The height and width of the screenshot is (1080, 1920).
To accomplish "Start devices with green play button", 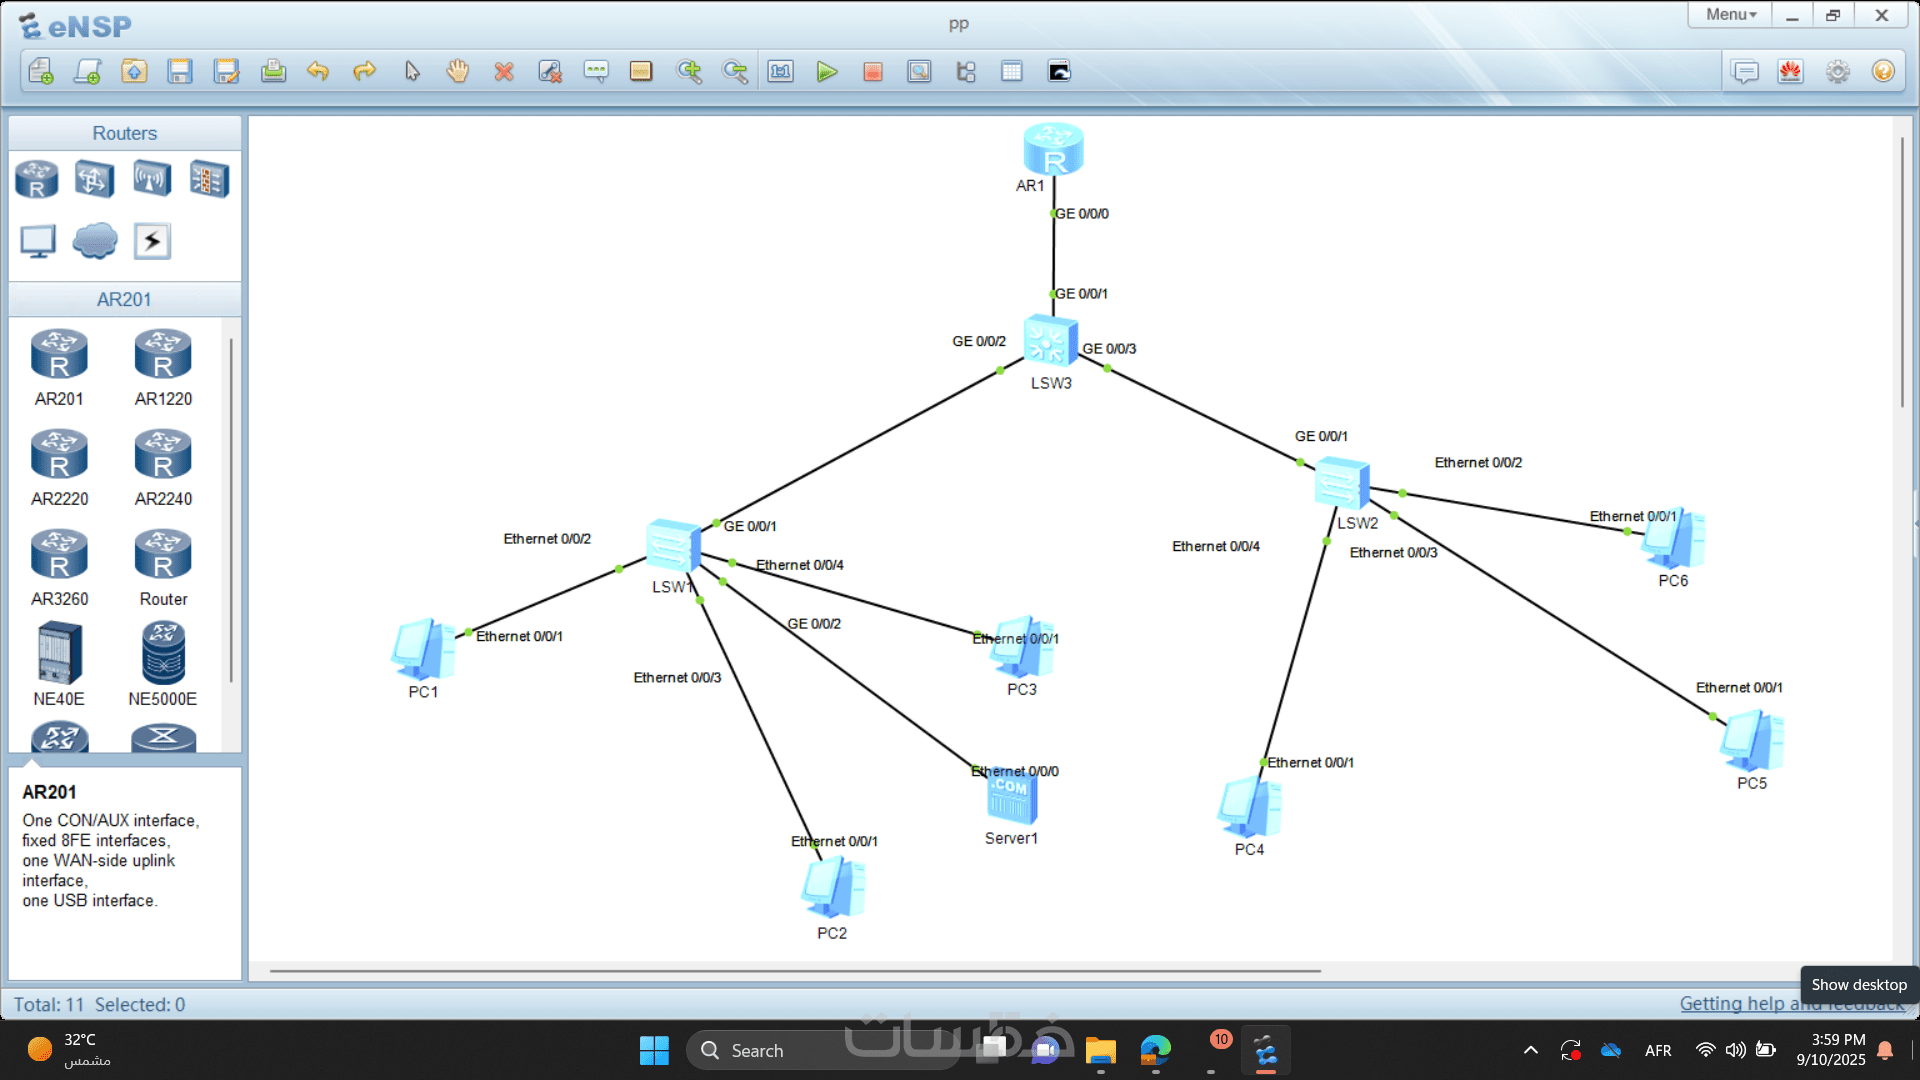I will tap(826, 71).
